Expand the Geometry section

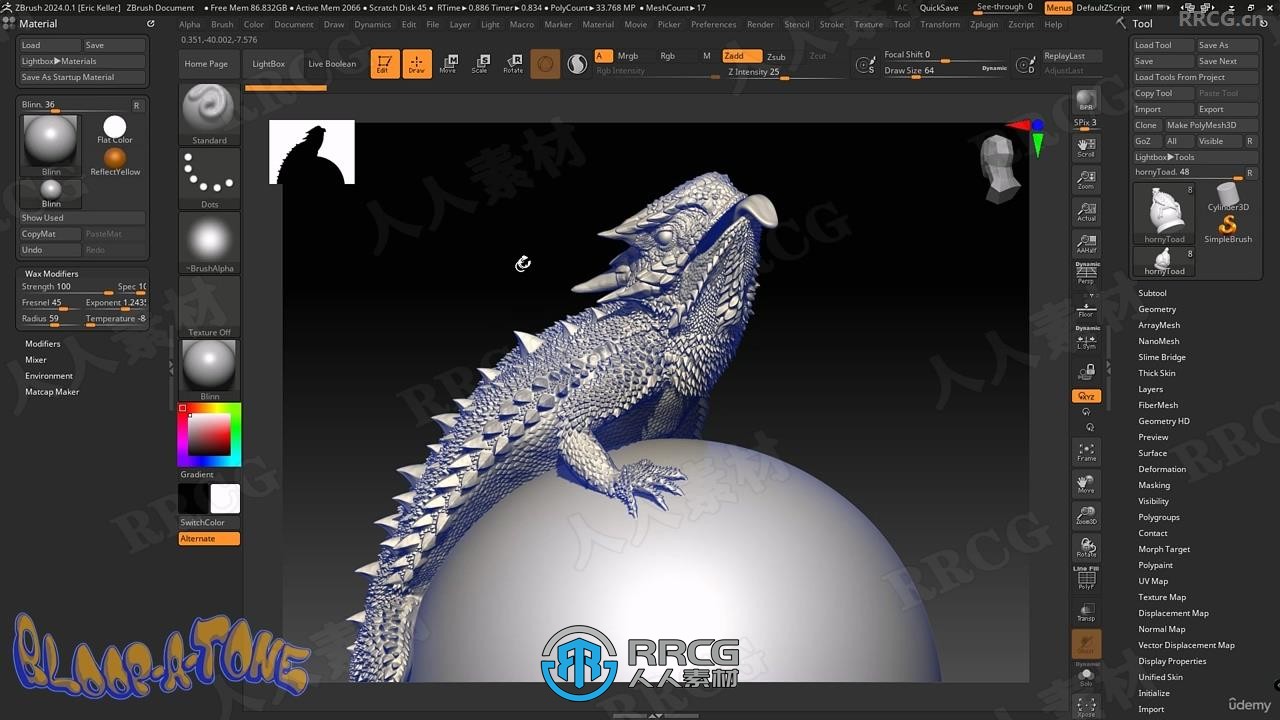pyautogui.click(x=1157, y=309)
